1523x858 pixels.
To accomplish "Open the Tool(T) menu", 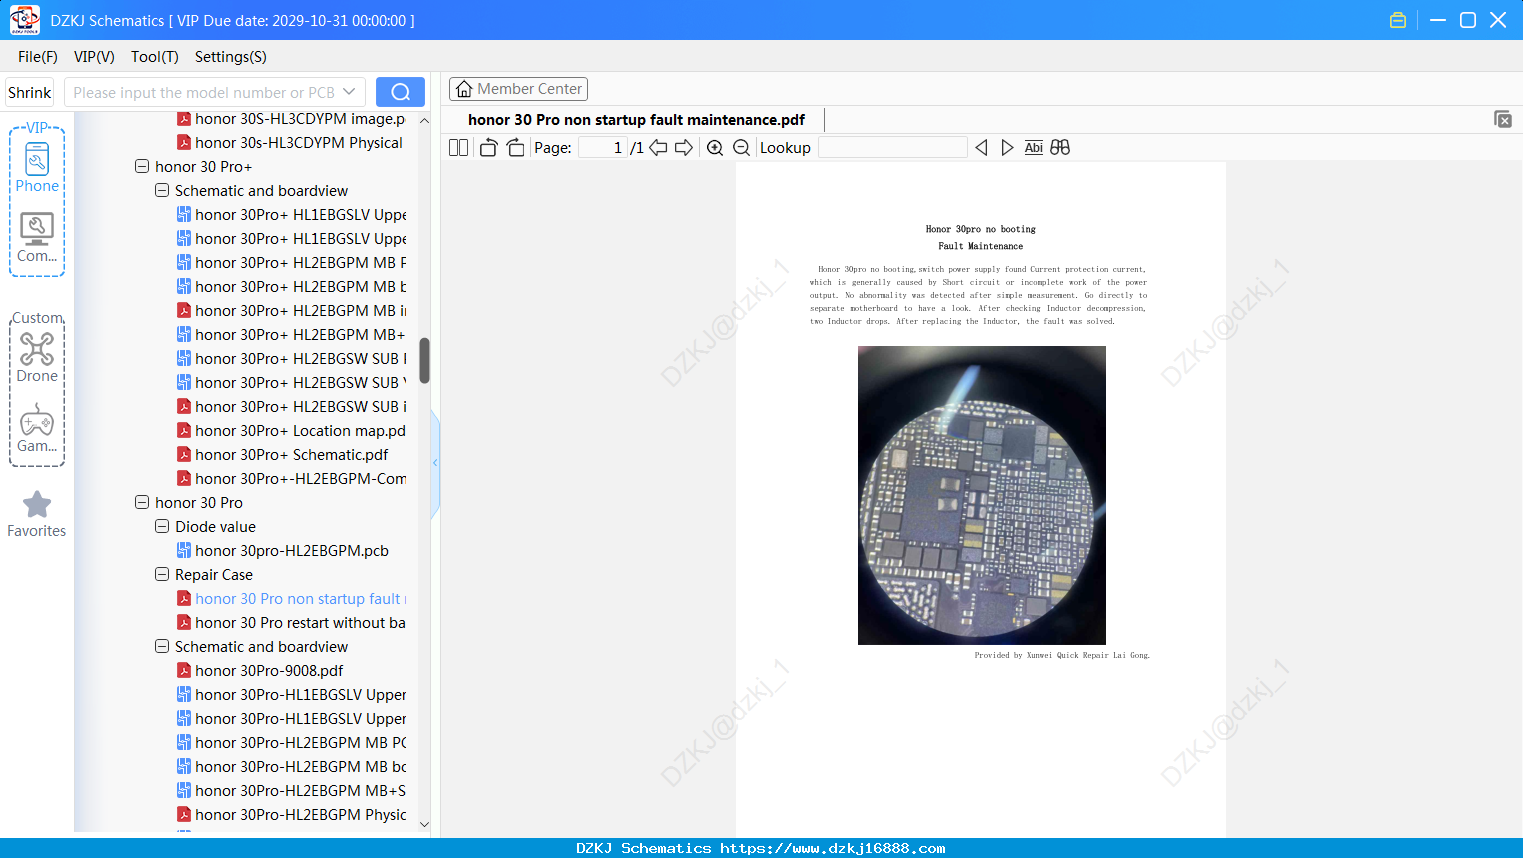I will point(155,57).
